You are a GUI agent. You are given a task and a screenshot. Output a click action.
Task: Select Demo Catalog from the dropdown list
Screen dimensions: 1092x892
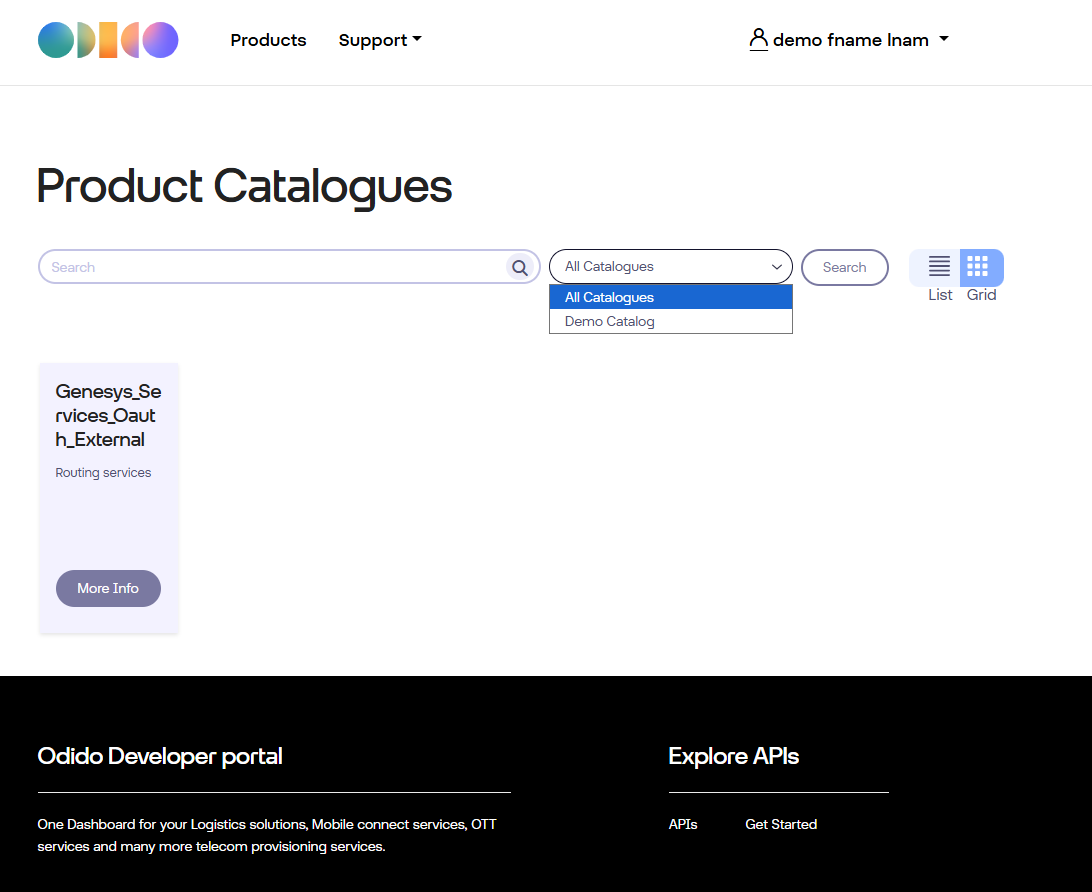(x=610, y=321)
